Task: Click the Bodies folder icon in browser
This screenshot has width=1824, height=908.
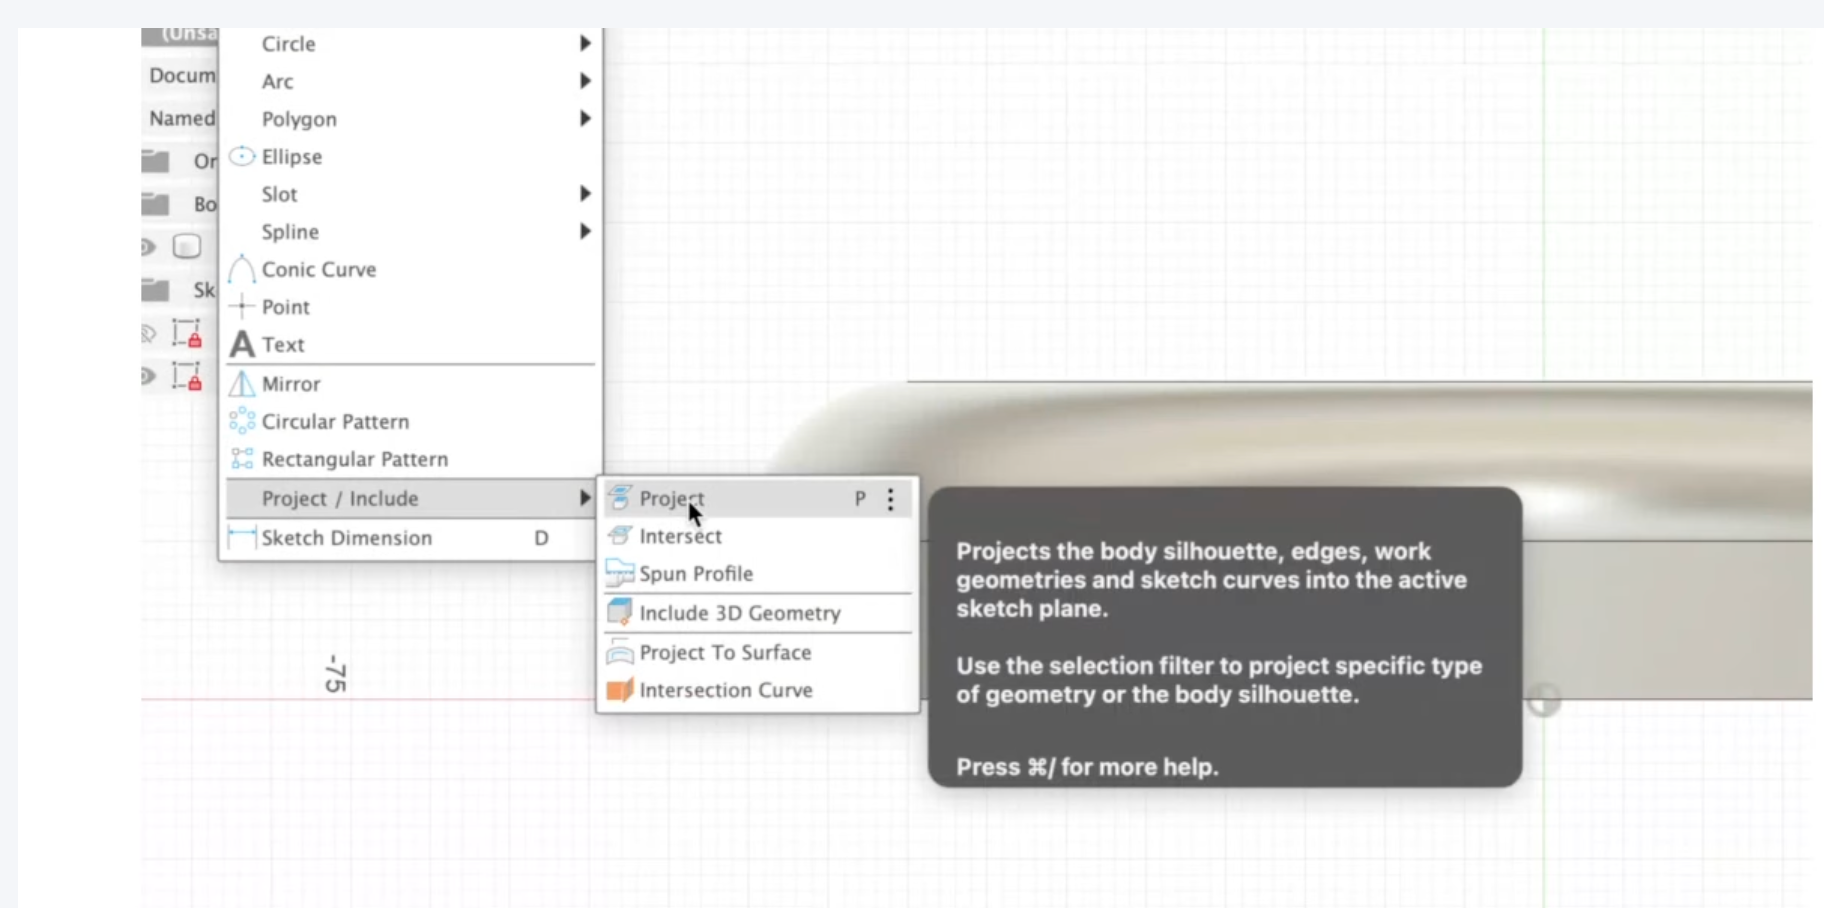Action: pos(155,204)
